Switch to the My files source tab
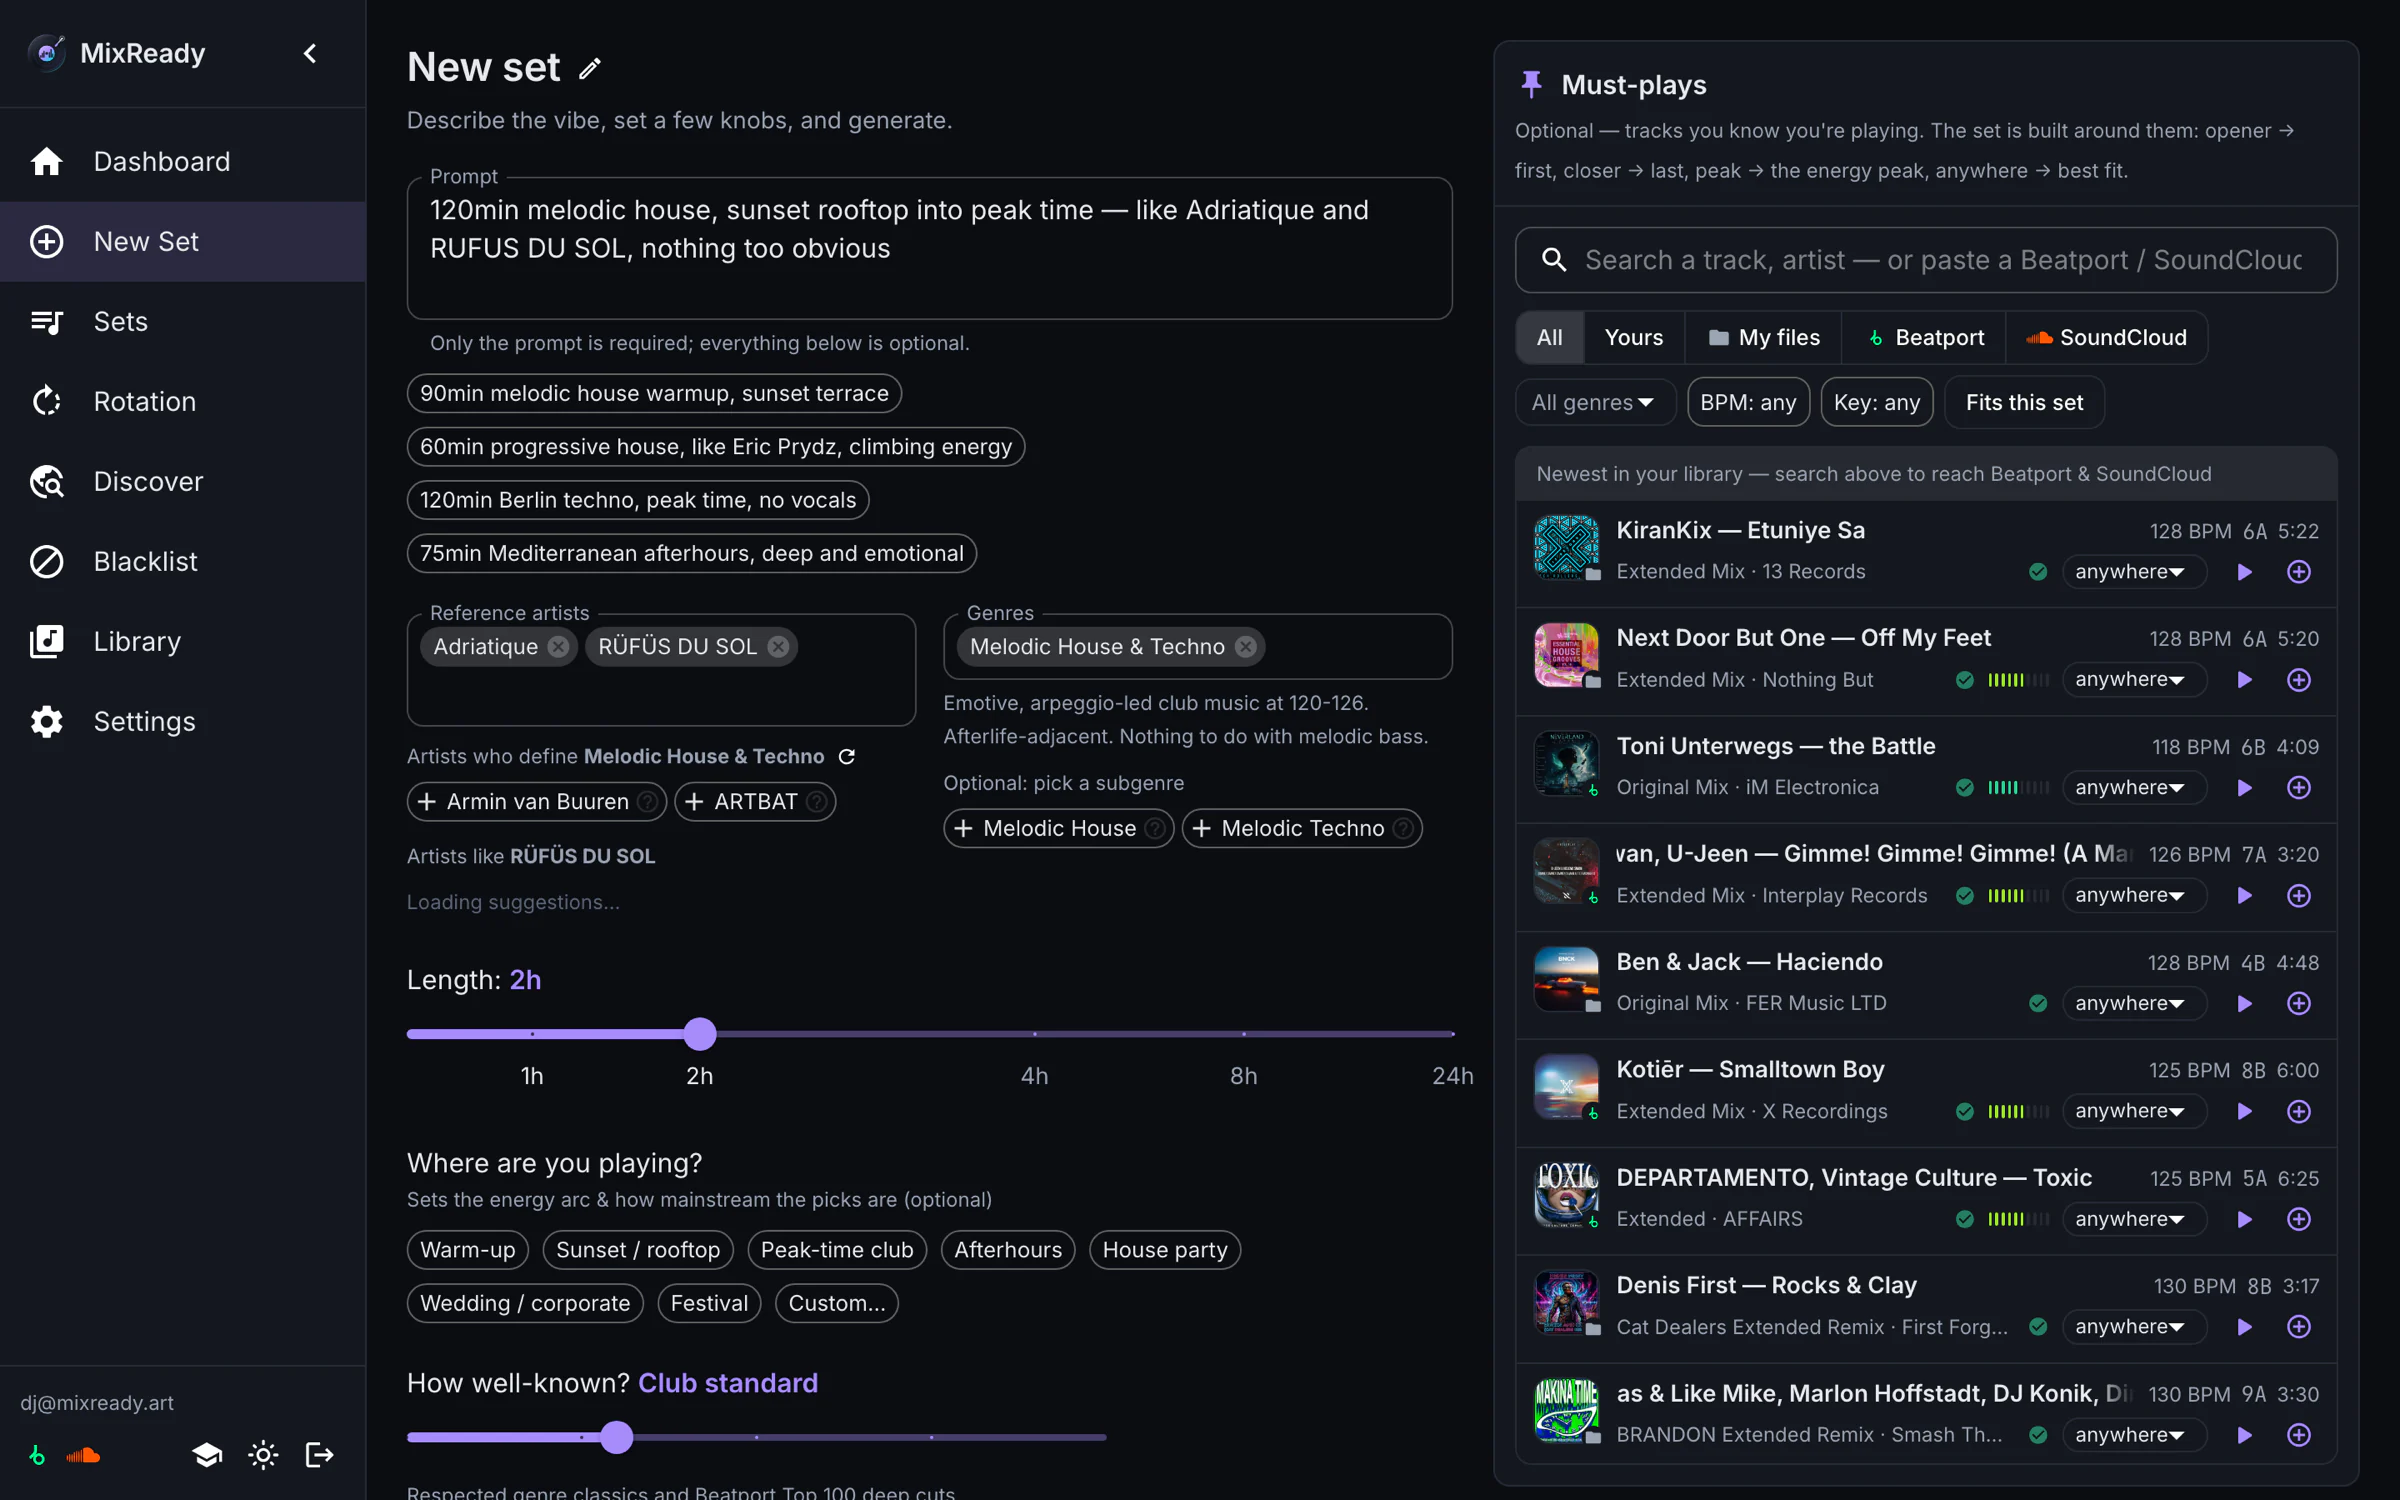 coord(1764,338)
